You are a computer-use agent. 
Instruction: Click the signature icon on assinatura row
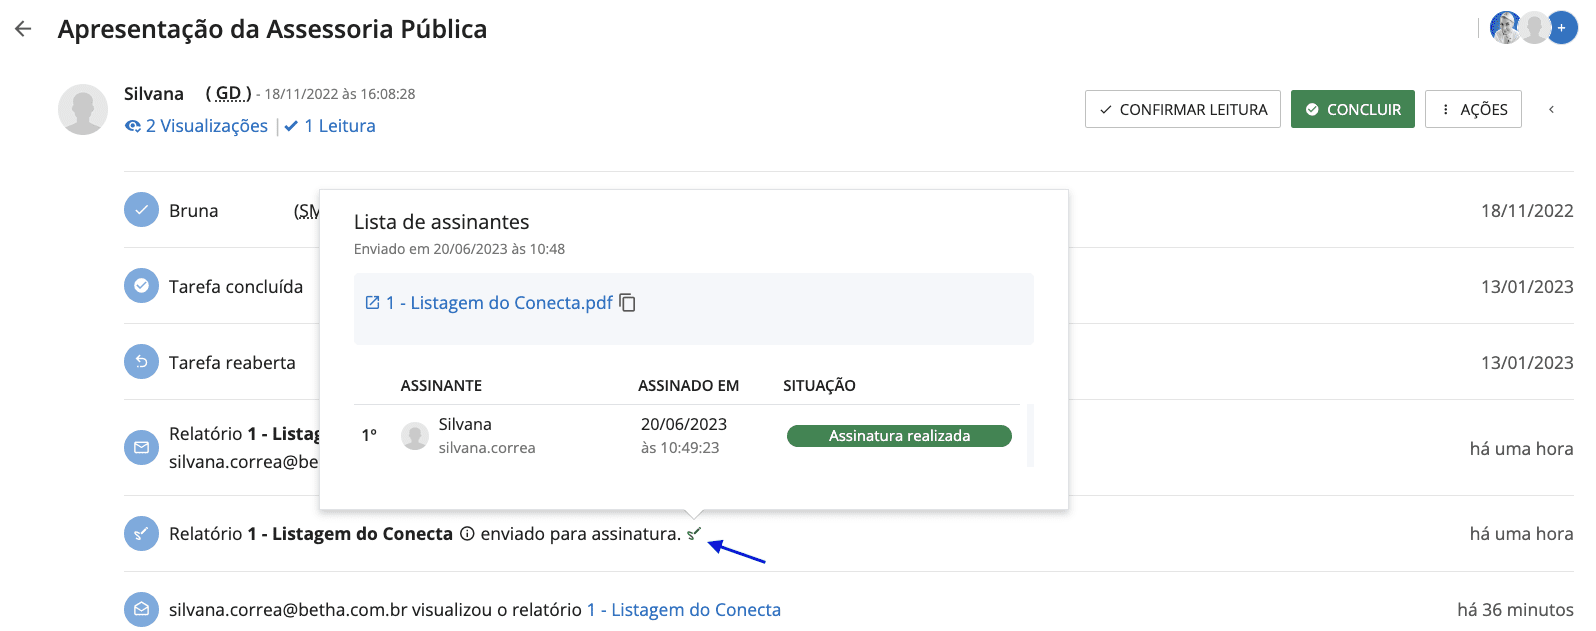point(141,533)
